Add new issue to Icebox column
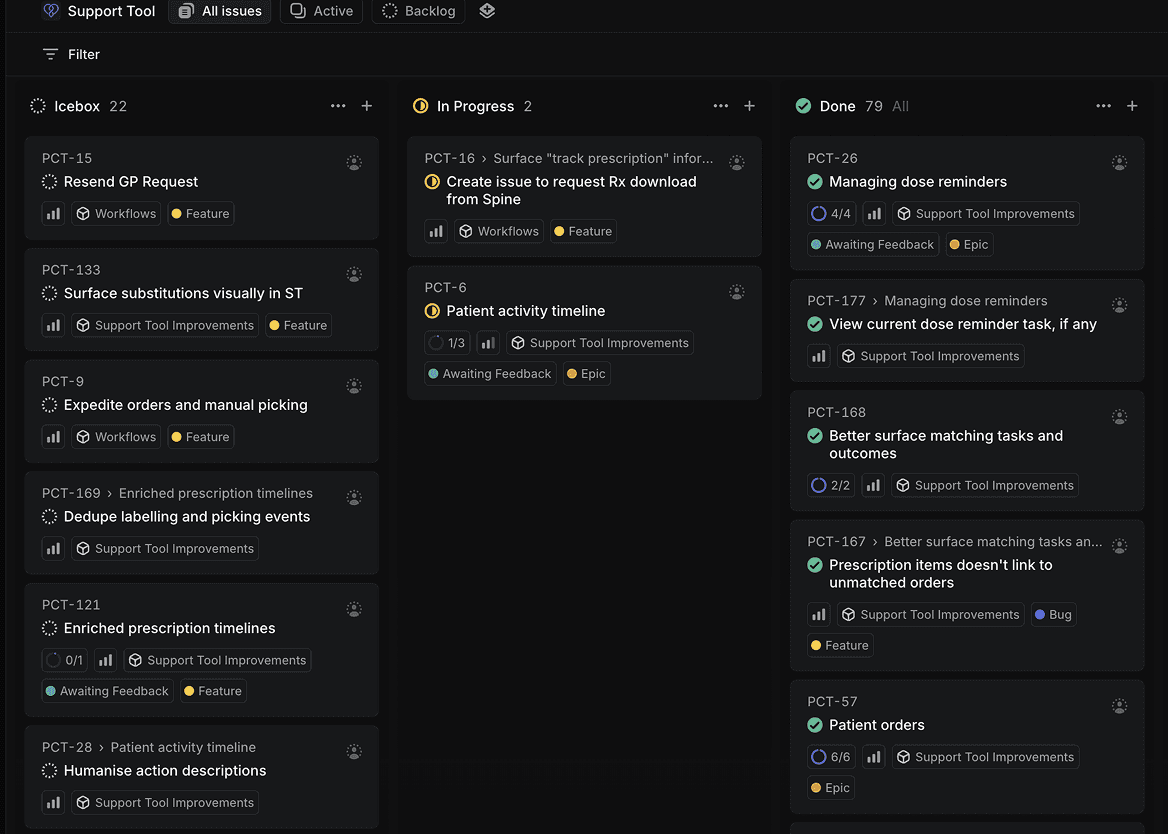Image resolution: width=1168 pixels, height=834 pixels. coord(366,106)
